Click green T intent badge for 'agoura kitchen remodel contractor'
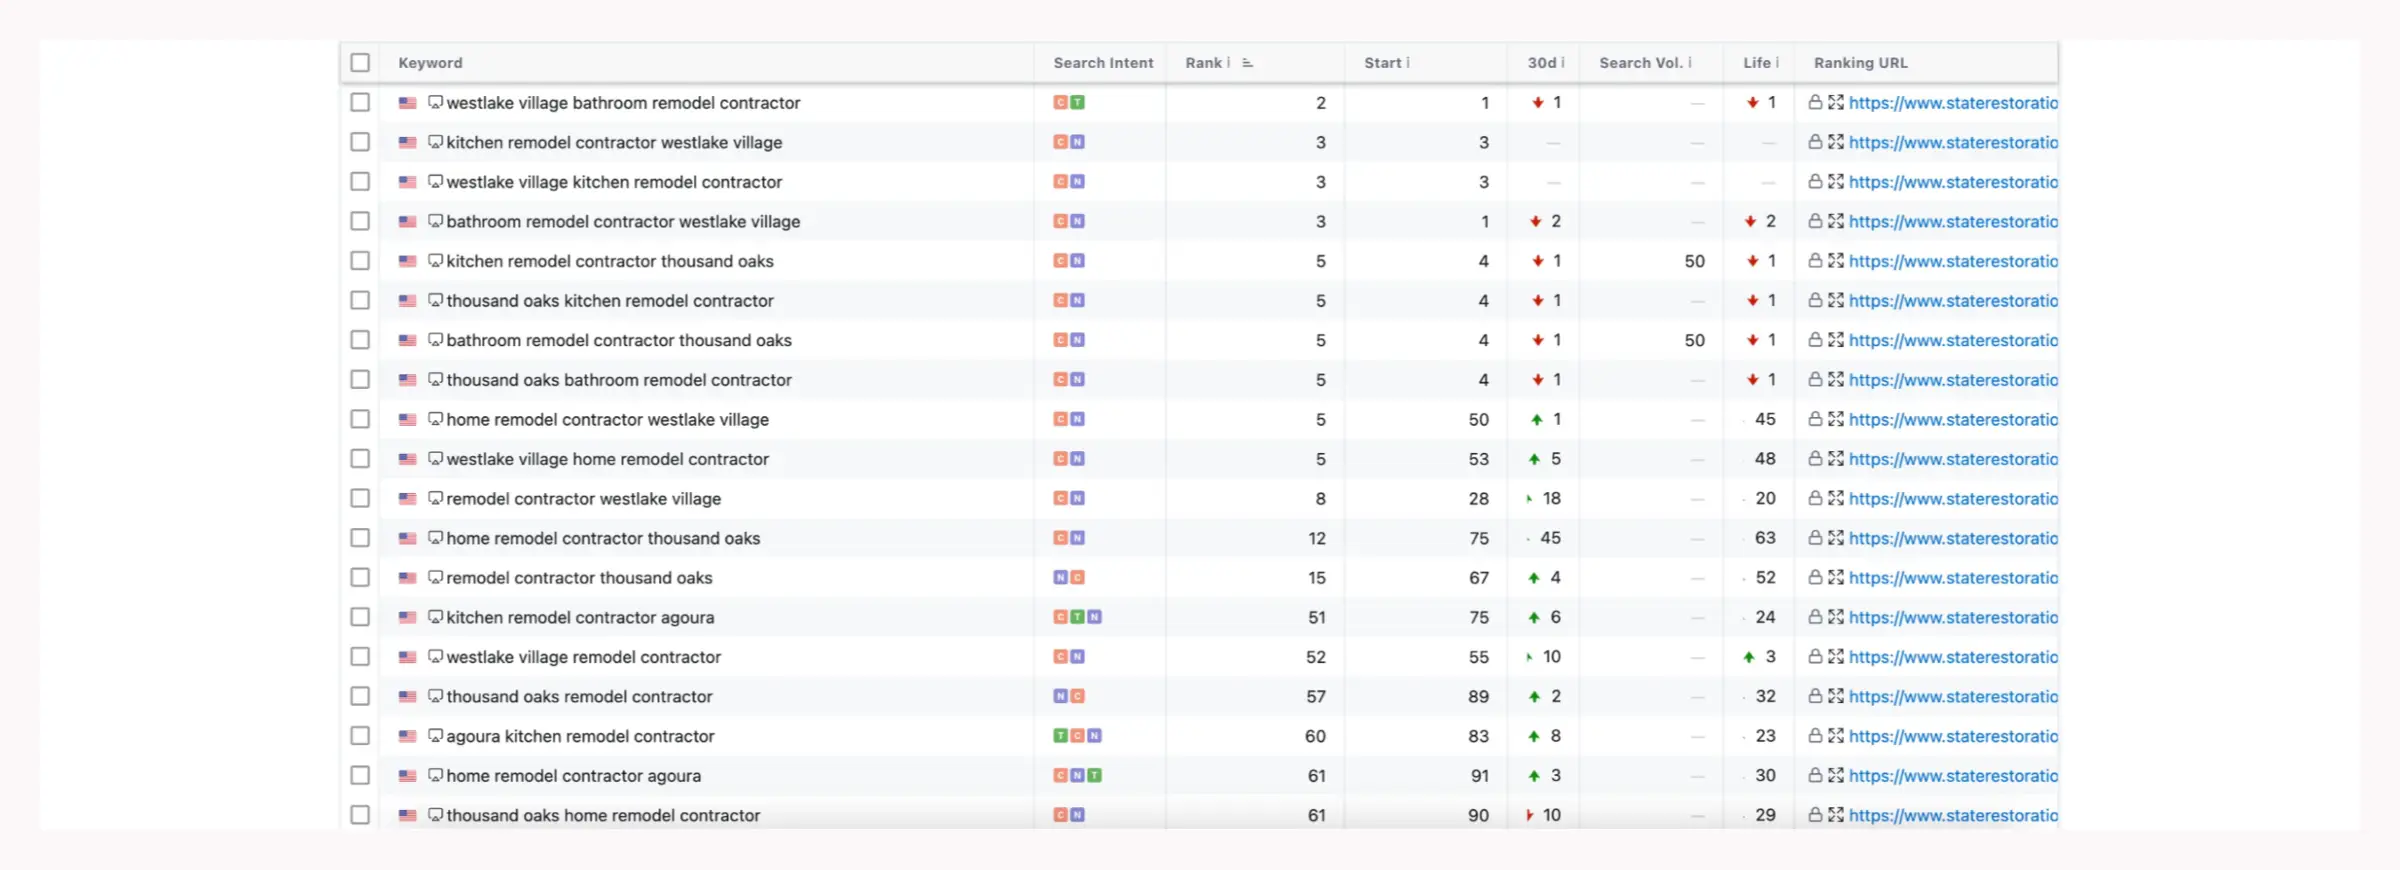Image resolution: width=2400 pixels, height=870 pixels. click(1060, 736)
